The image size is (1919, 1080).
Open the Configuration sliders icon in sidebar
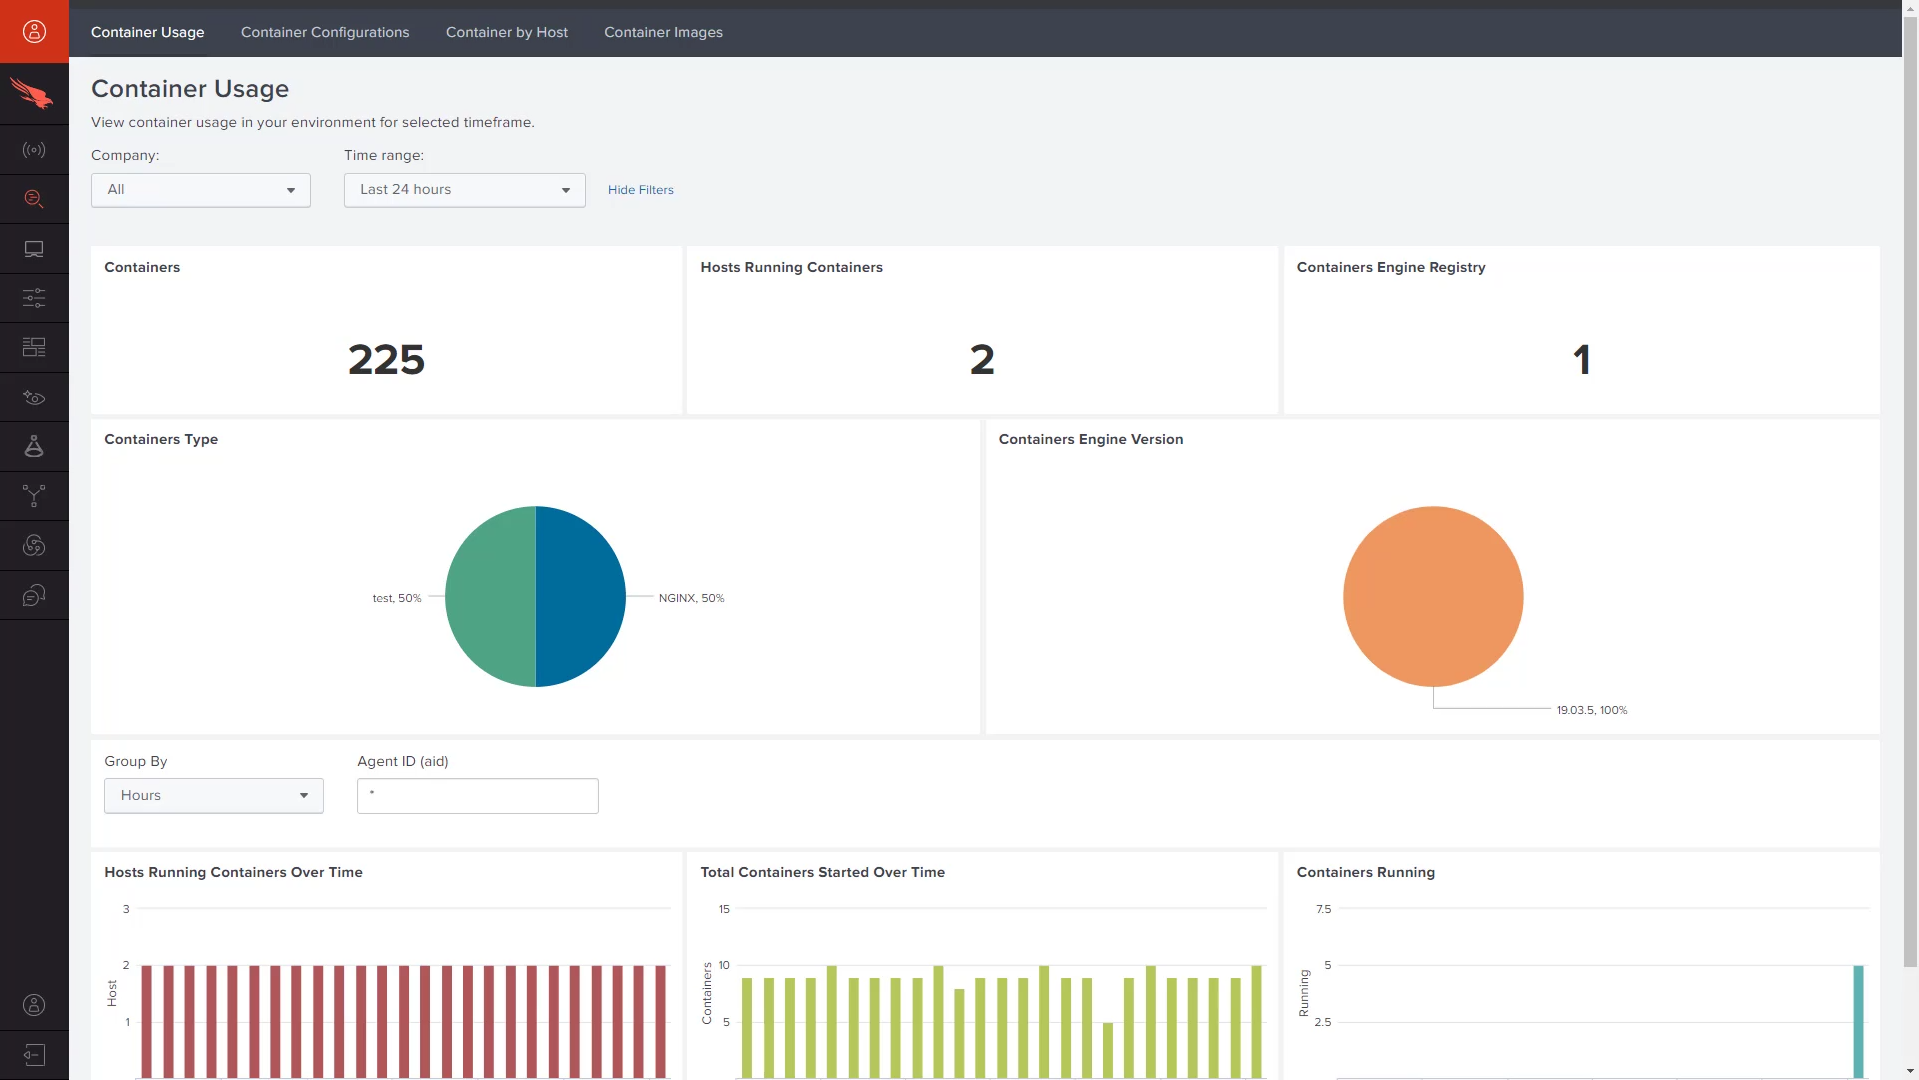(x=34, y=298)
